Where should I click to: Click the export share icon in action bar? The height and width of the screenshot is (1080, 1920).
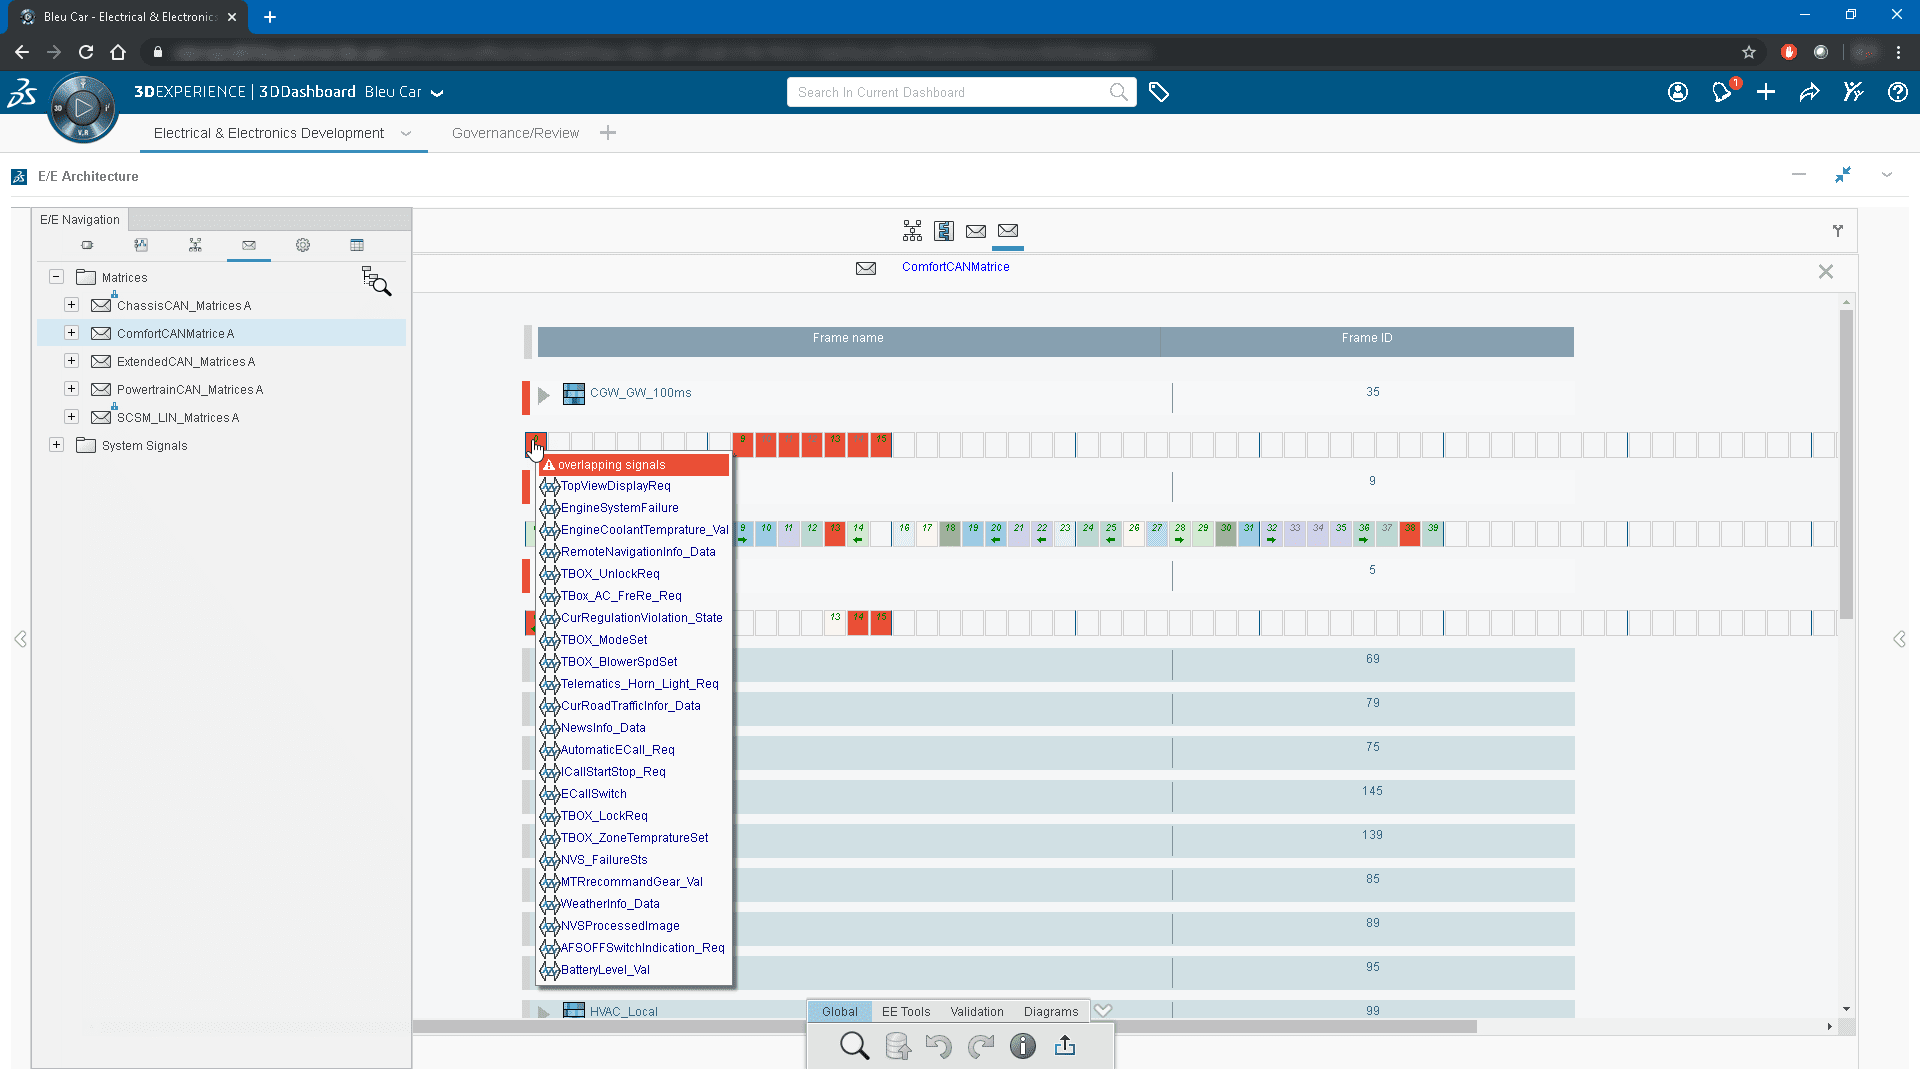pos(1065,1046)
